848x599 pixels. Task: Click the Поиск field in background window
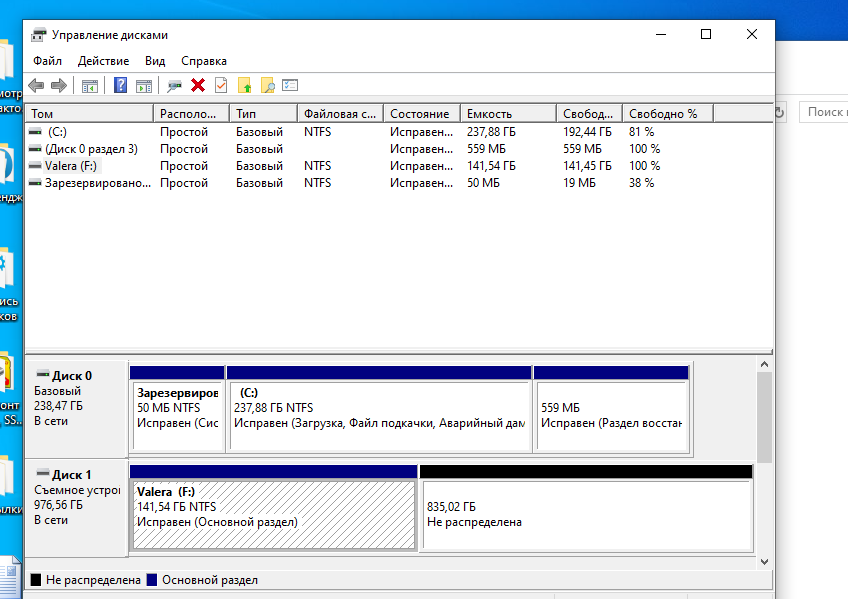coord(824,112)
